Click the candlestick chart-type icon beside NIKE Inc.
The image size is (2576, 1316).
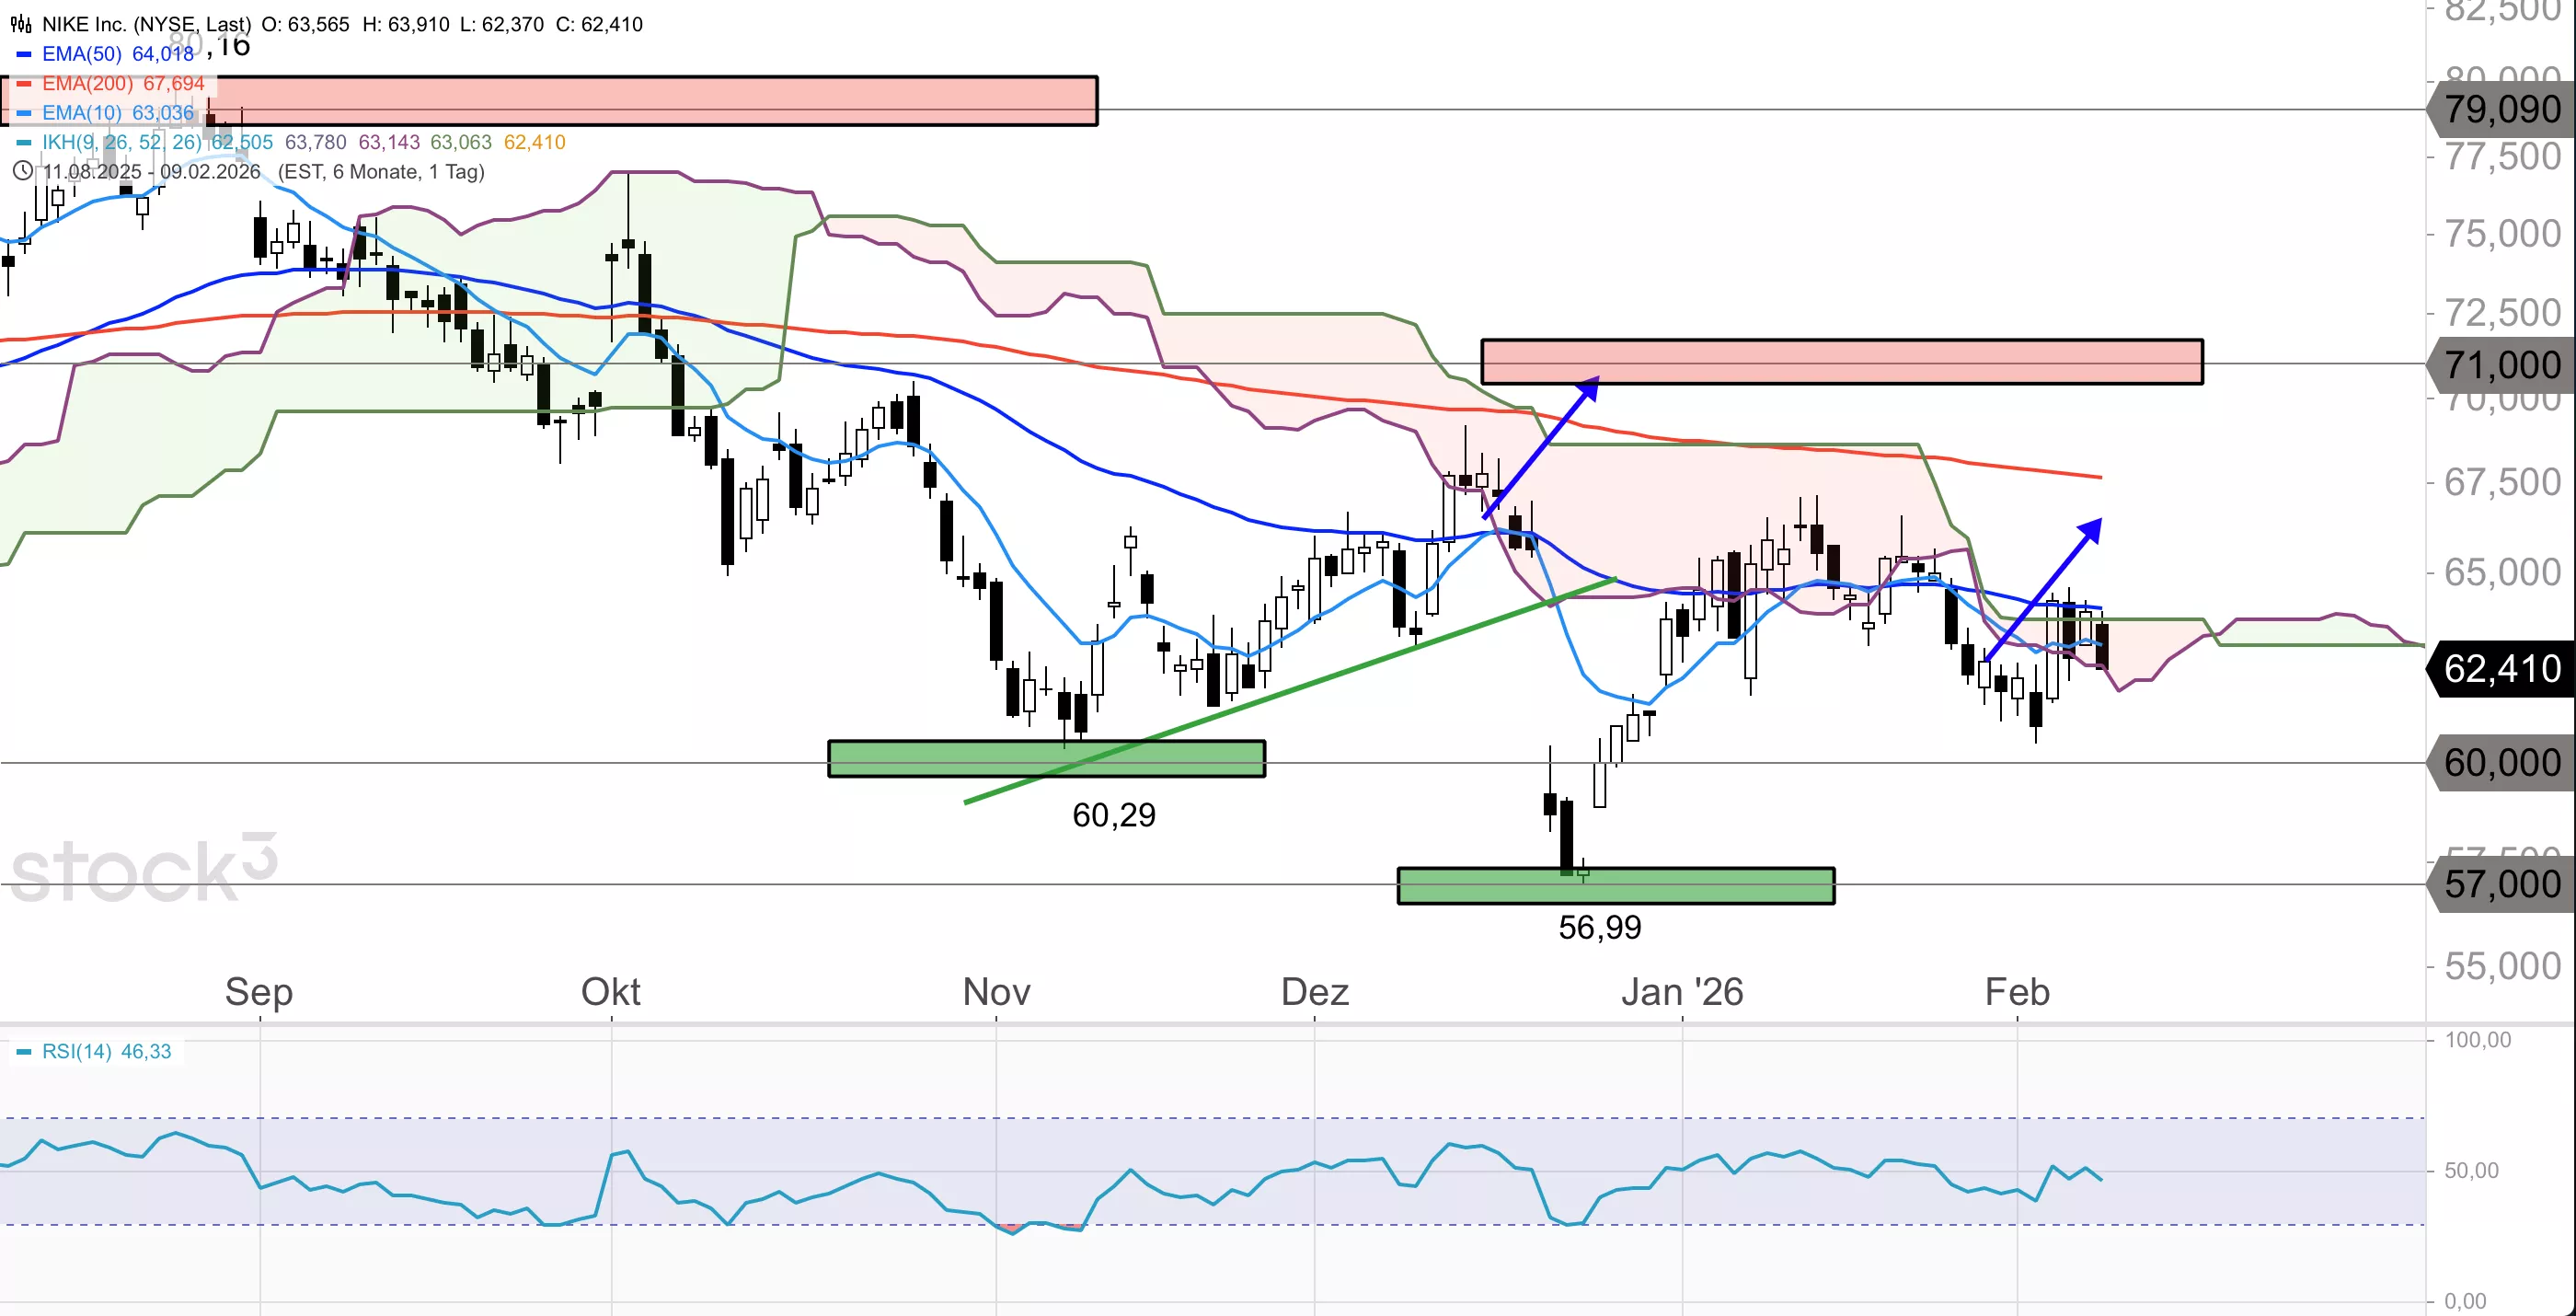pyautogui.click(x=20, y=24)
